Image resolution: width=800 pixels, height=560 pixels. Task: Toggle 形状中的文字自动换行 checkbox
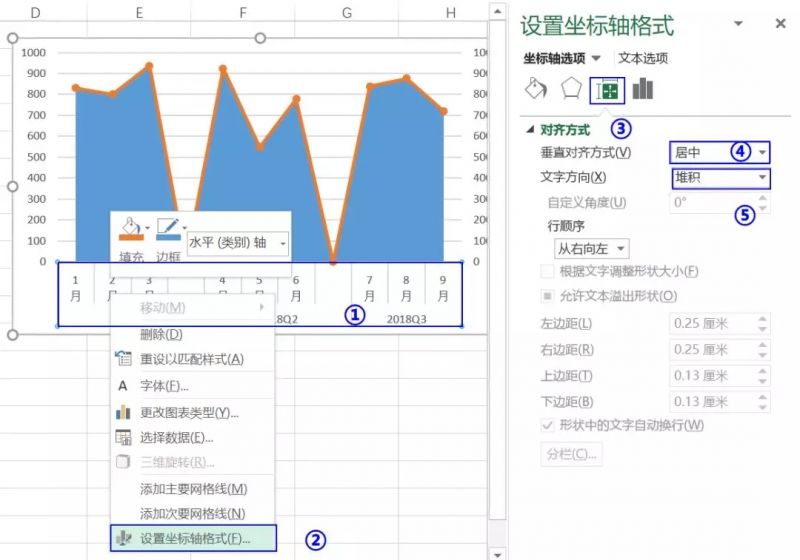[547, 425]
